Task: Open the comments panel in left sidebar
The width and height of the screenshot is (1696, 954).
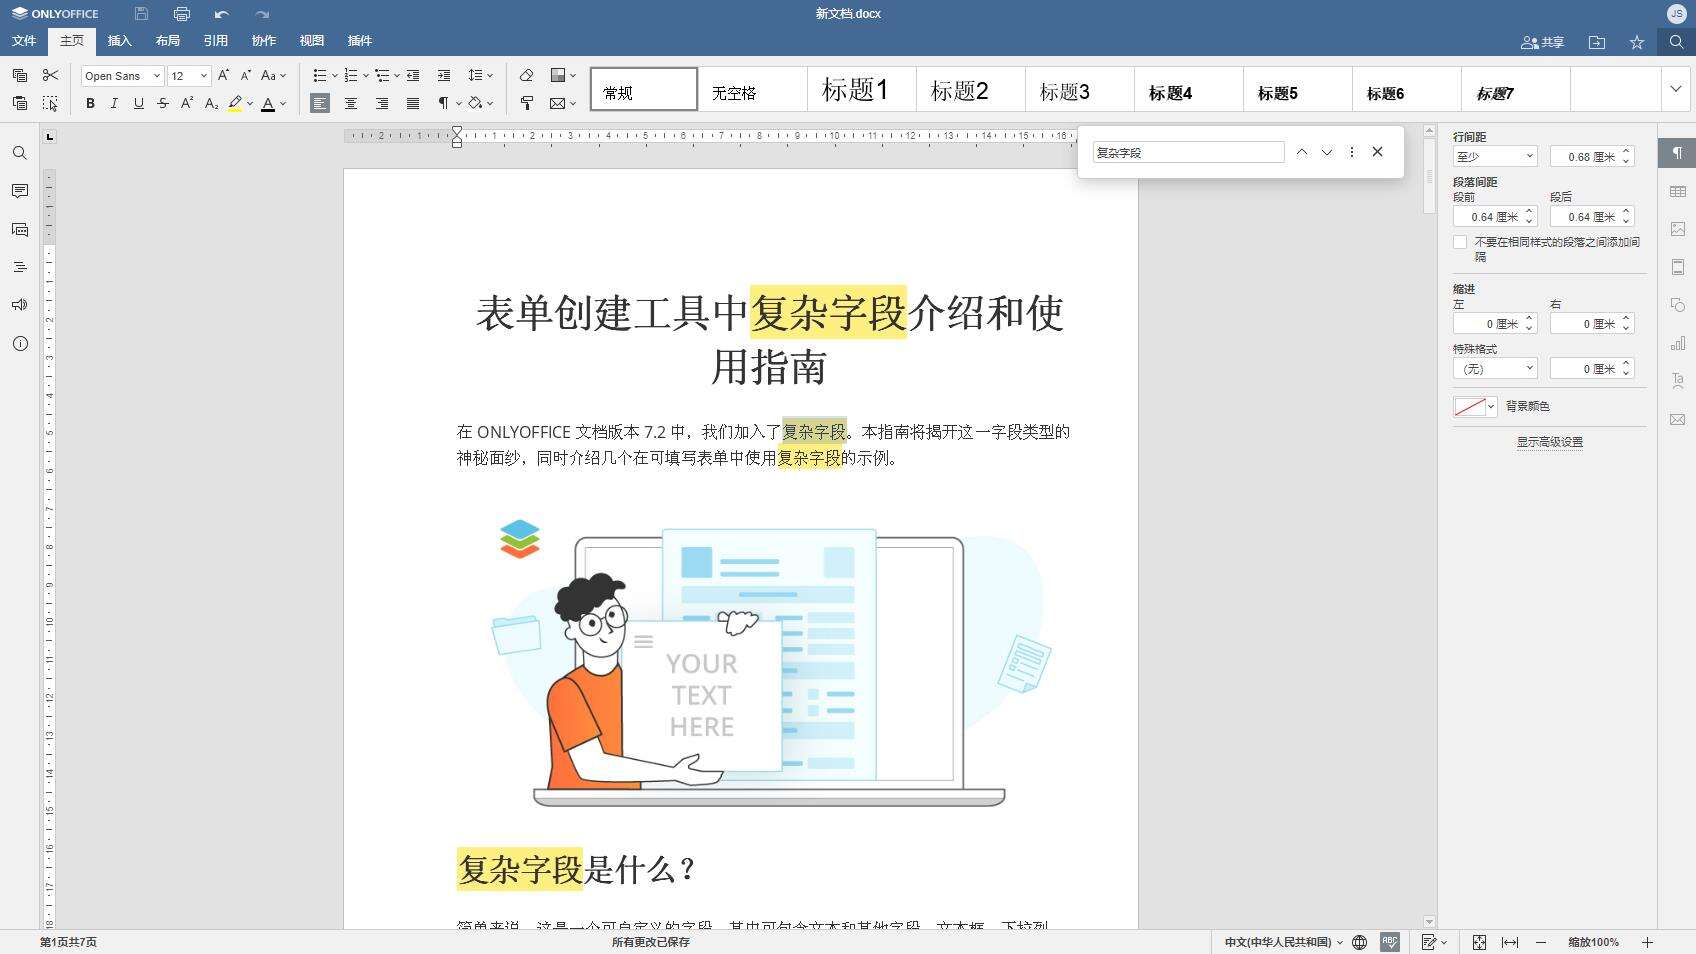Action: (x=19, y=191)
